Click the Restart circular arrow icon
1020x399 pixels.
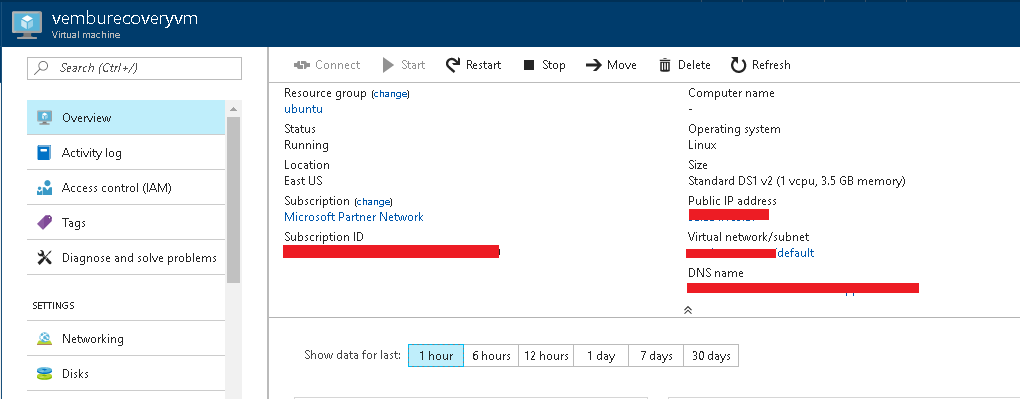453,65
